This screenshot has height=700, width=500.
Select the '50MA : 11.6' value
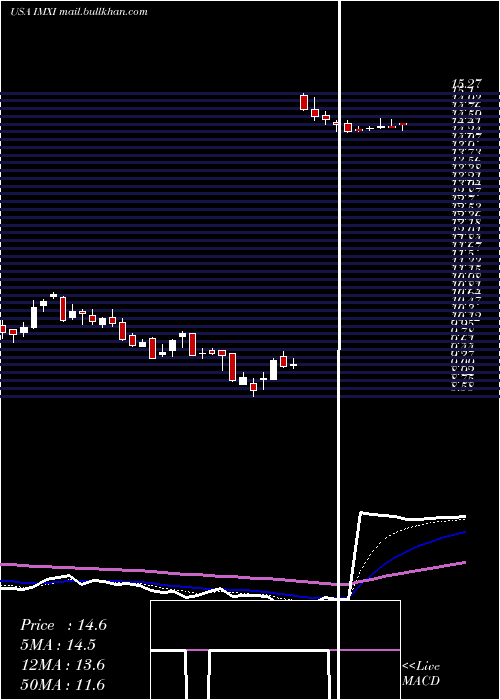click(63, 684)
